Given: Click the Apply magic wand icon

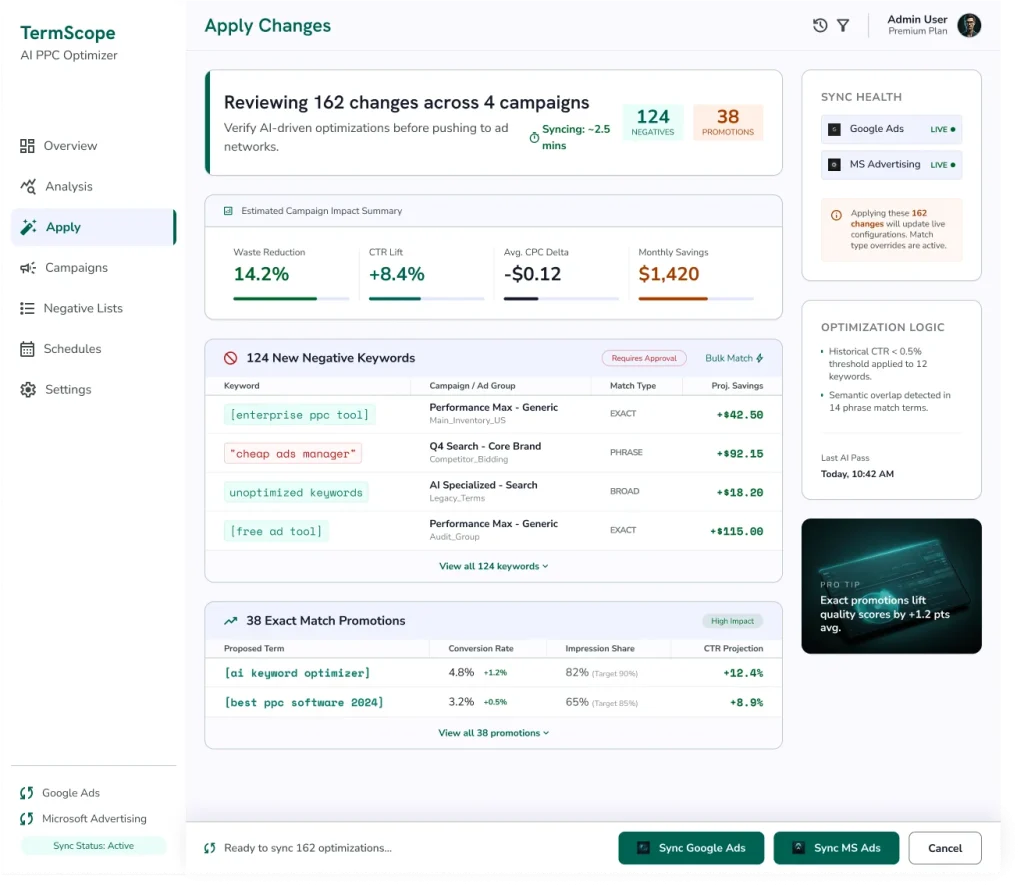Looking at the screenshot, I should pos(29,227).
